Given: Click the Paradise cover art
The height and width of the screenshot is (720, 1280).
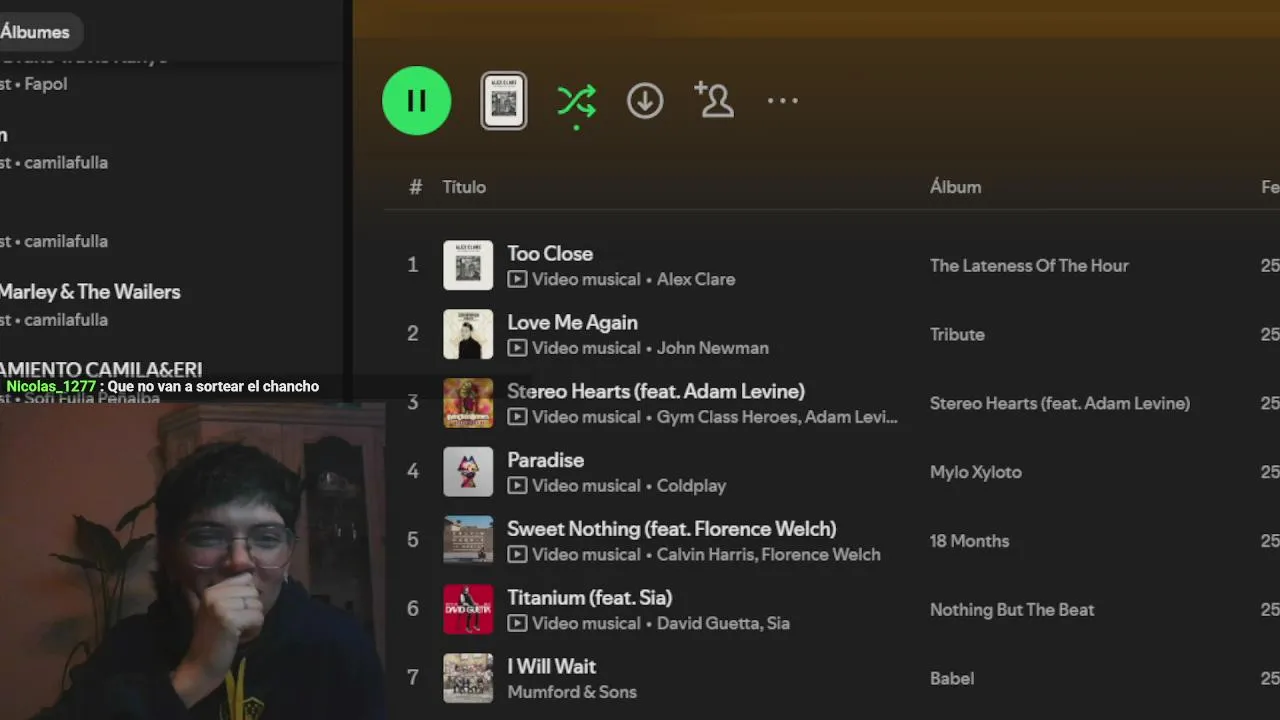Looking at the screenshot, I should [x=468, y=472].
